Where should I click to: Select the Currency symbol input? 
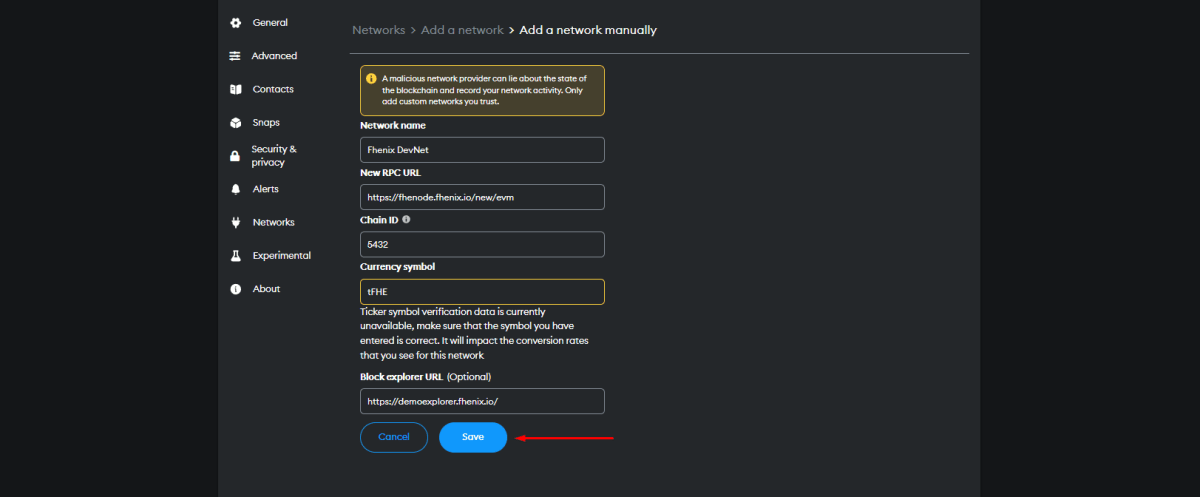[x=482, y=292]
